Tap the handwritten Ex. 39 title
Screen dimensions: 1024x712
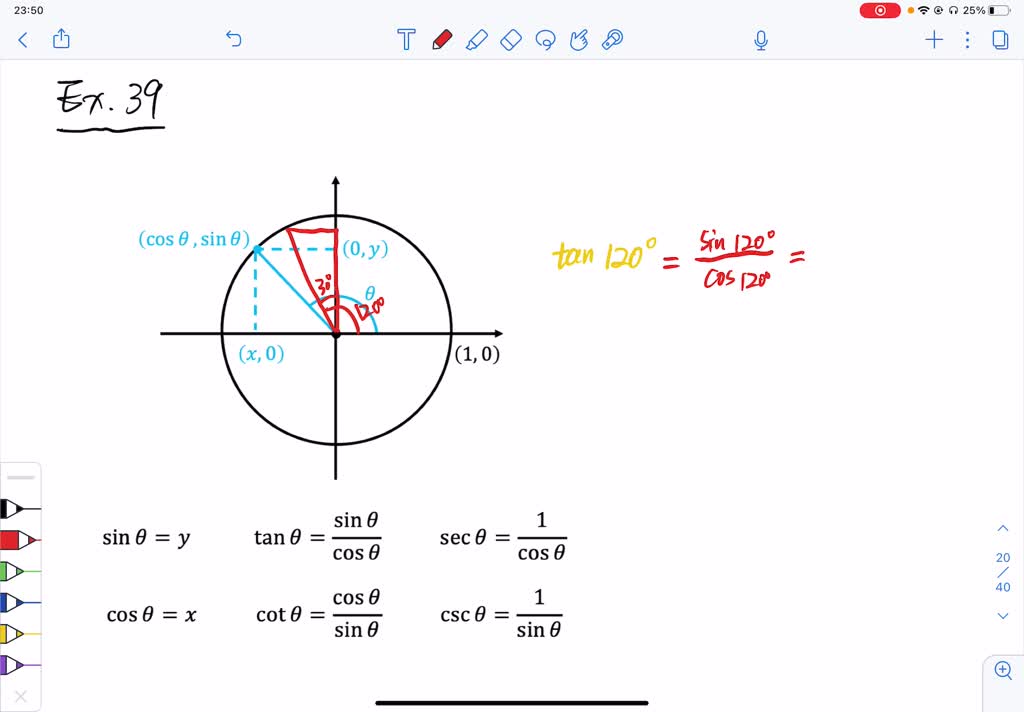pos(110,105)
